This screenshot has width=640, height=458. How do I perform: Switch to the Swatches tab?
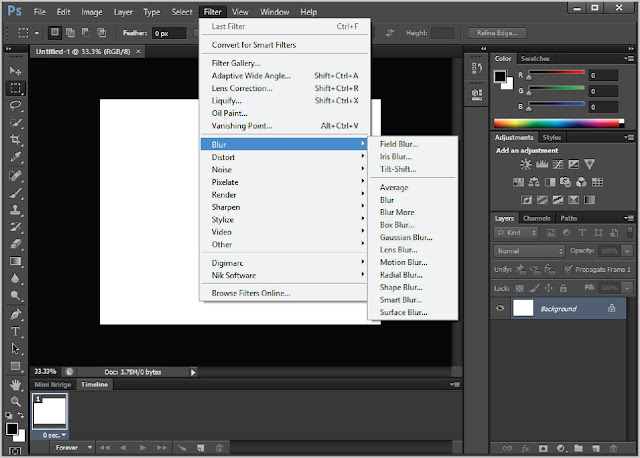(535, 58)
